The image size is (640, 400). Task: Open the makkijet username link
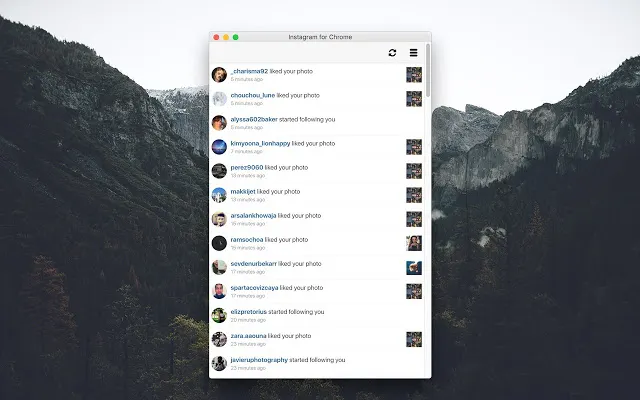[x=243, y=192]
